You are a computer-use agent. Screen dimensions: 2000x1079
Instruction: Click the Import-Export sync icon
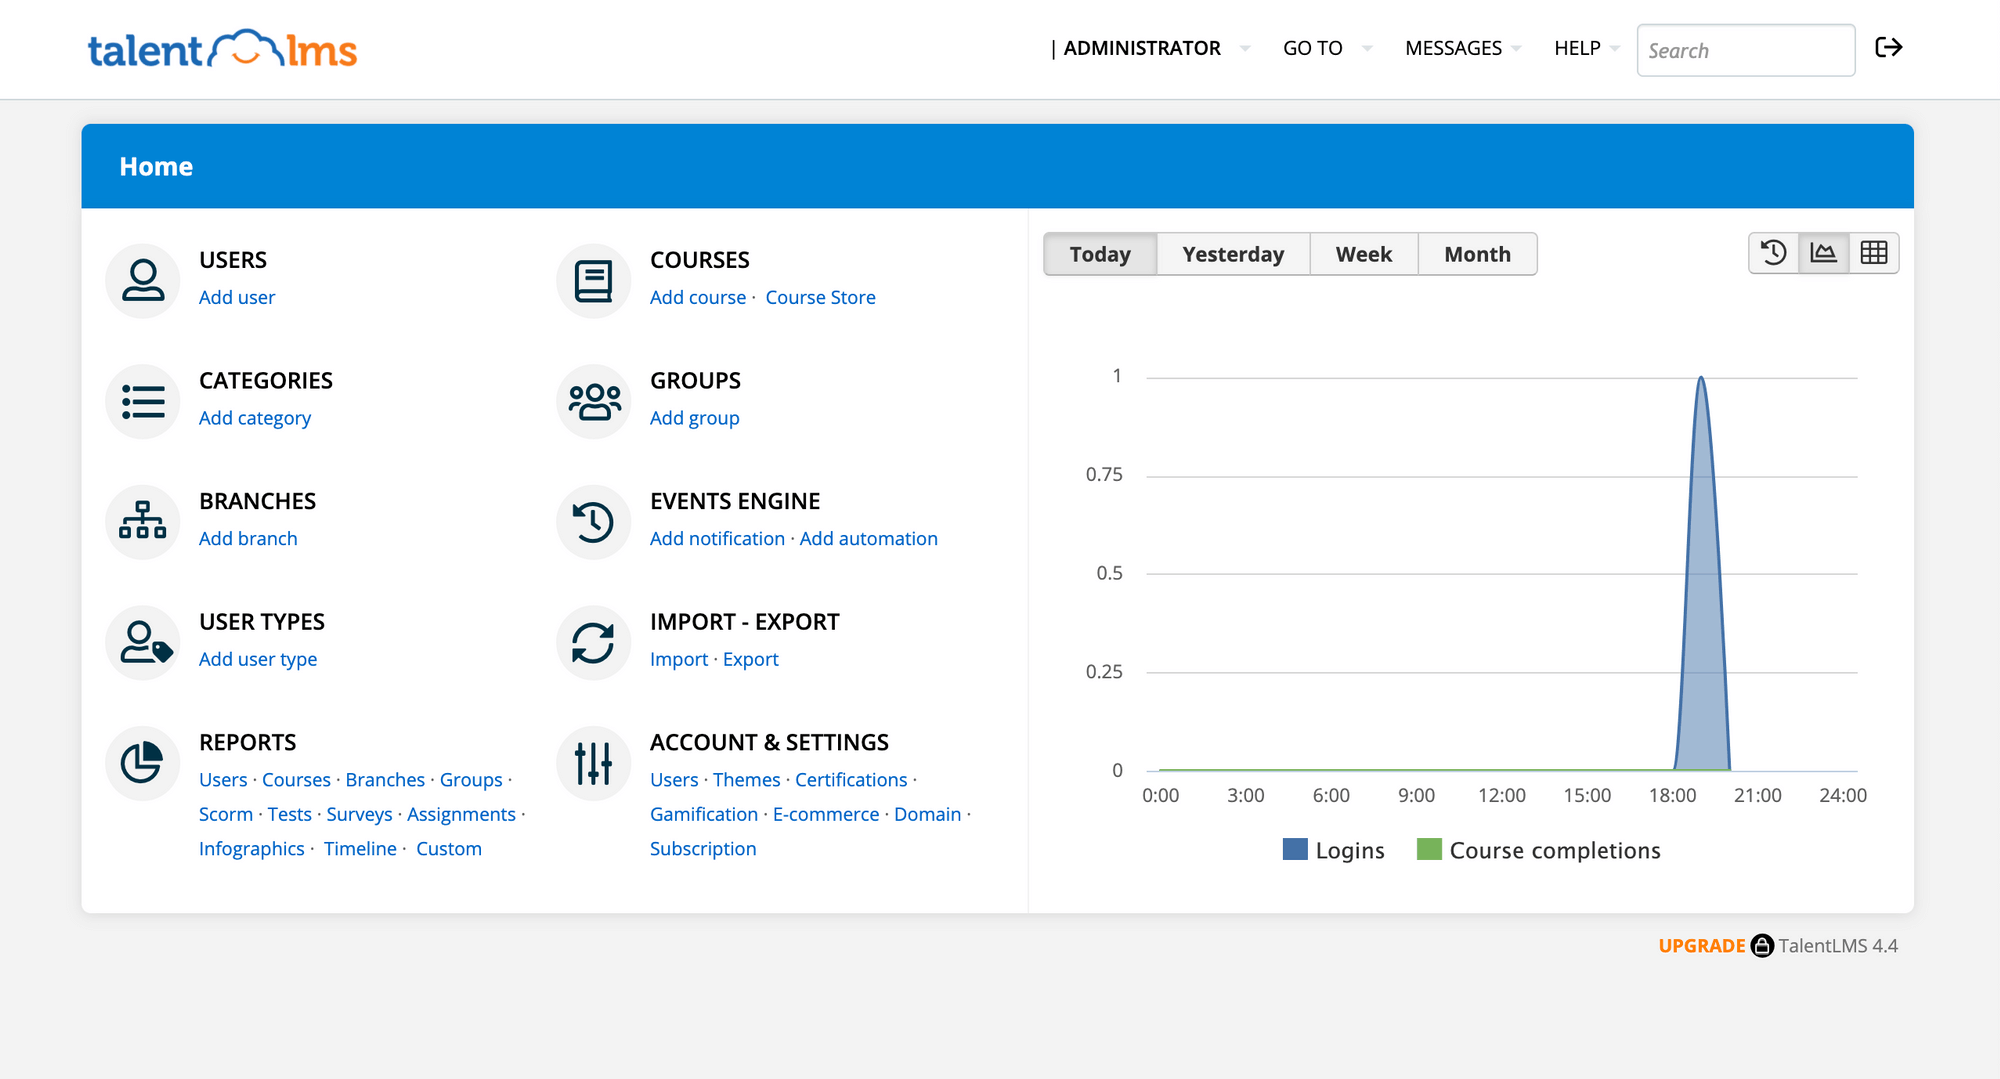[592, 642]
